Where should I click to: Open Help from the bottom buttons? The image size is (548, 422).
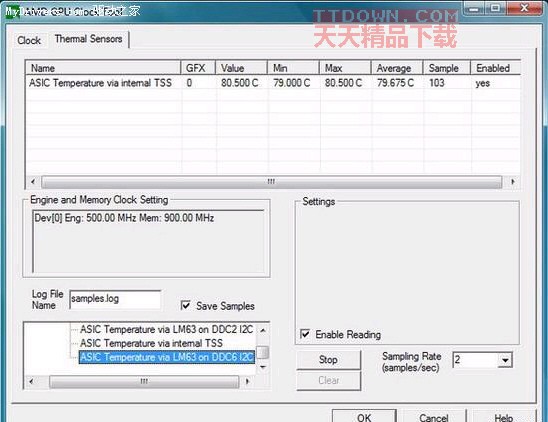coord(504,416)
